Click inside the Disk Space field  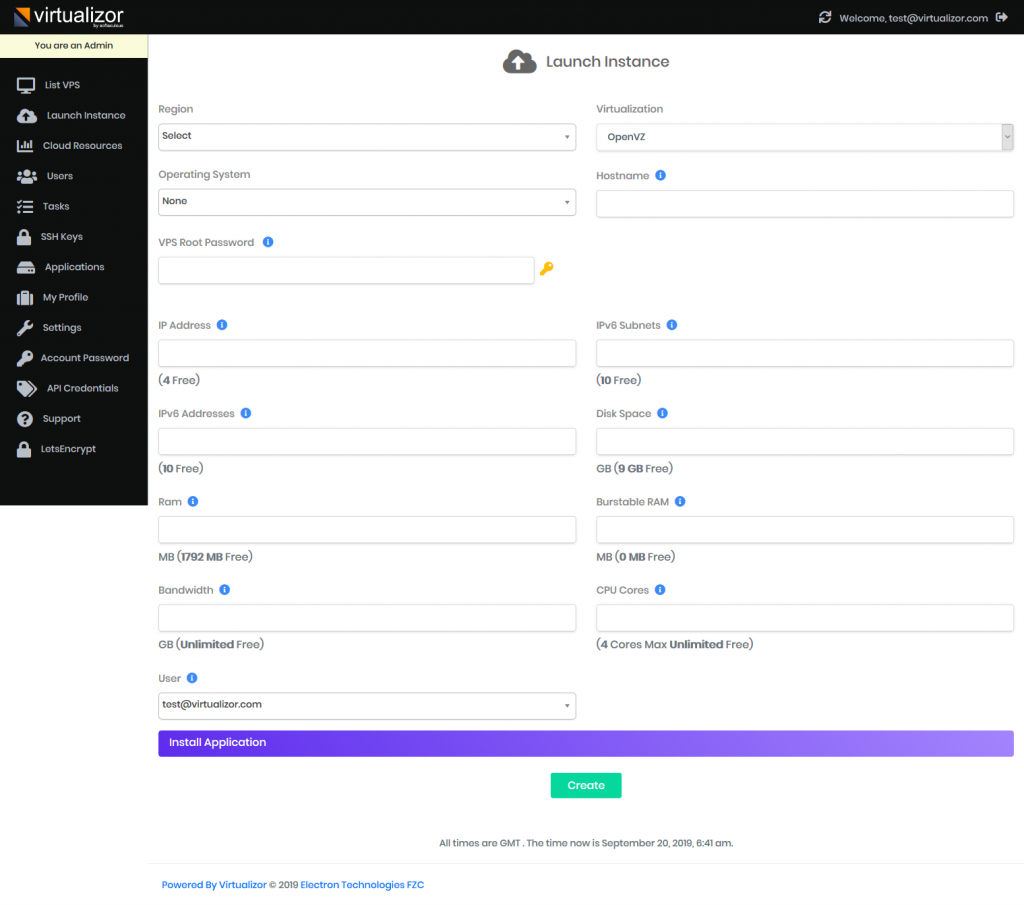(x=804, y=441)
